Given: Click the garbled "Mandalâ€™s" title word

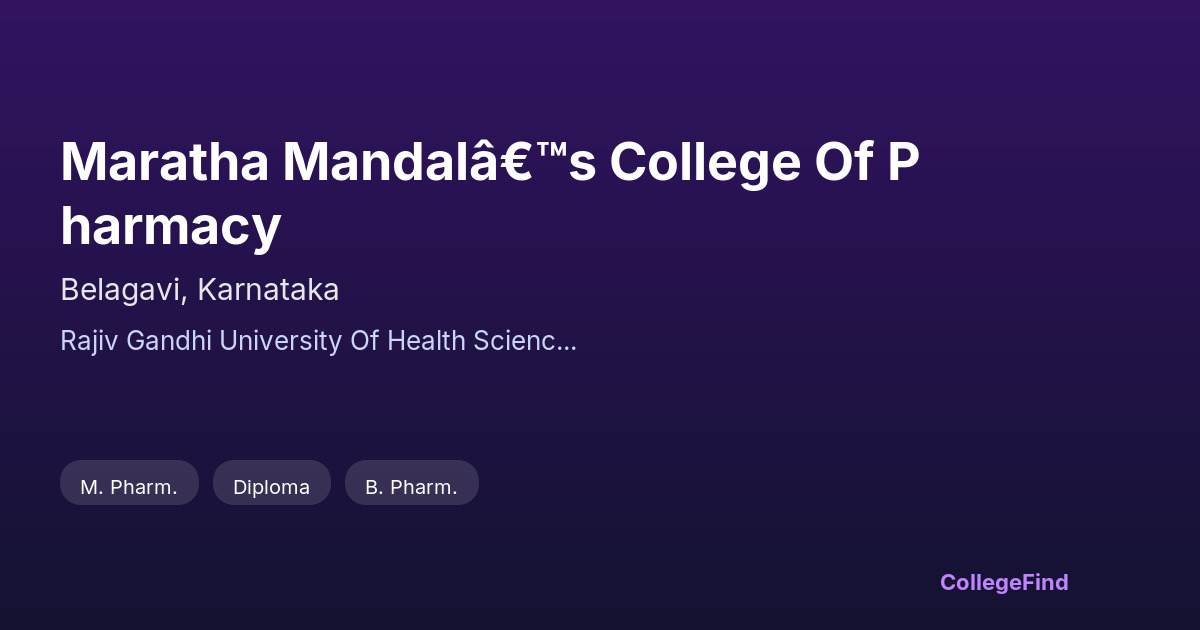Looking at the screenshot, I should click(x=438, y=162).
